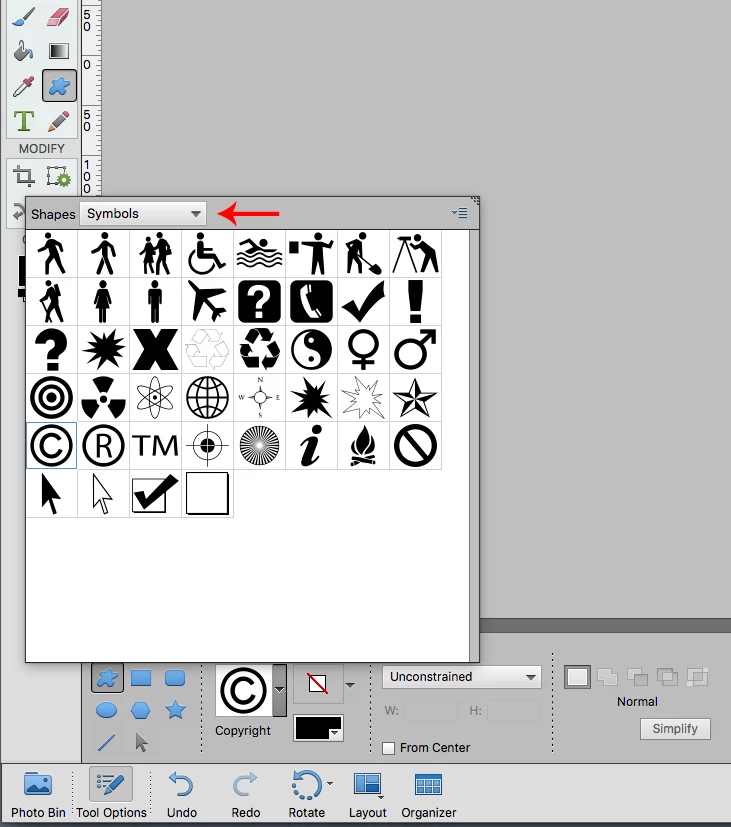
Task: Choose the atom shape
Action: click(x=155, y=397)
